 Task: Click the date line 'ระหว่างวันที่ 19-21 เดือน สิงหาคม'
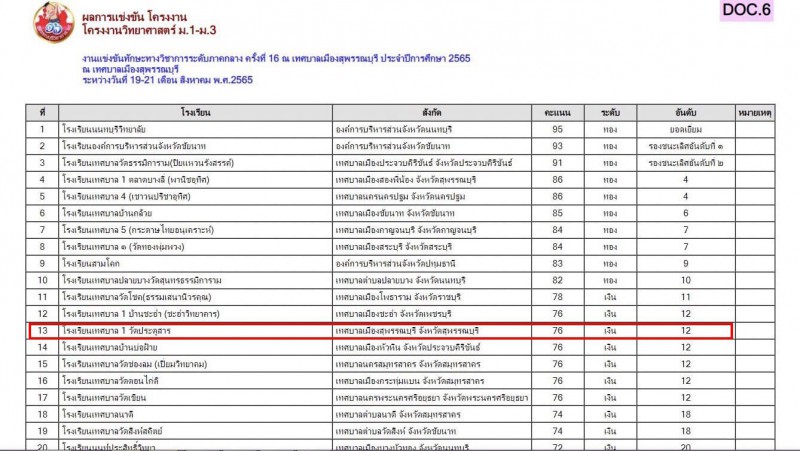coord(167,80)
